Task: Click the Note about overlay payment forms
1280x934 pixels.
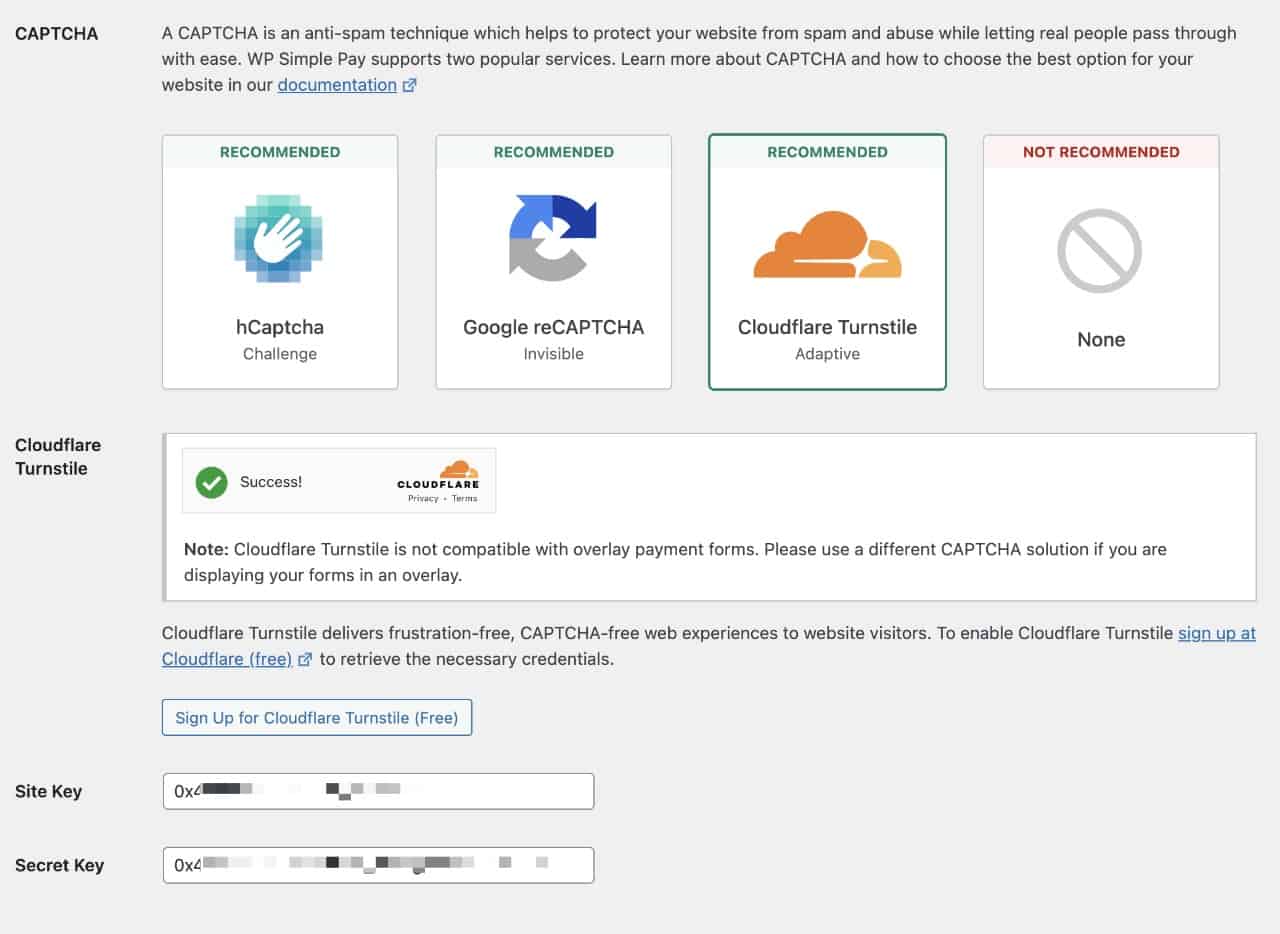Action: click(675, 562)
